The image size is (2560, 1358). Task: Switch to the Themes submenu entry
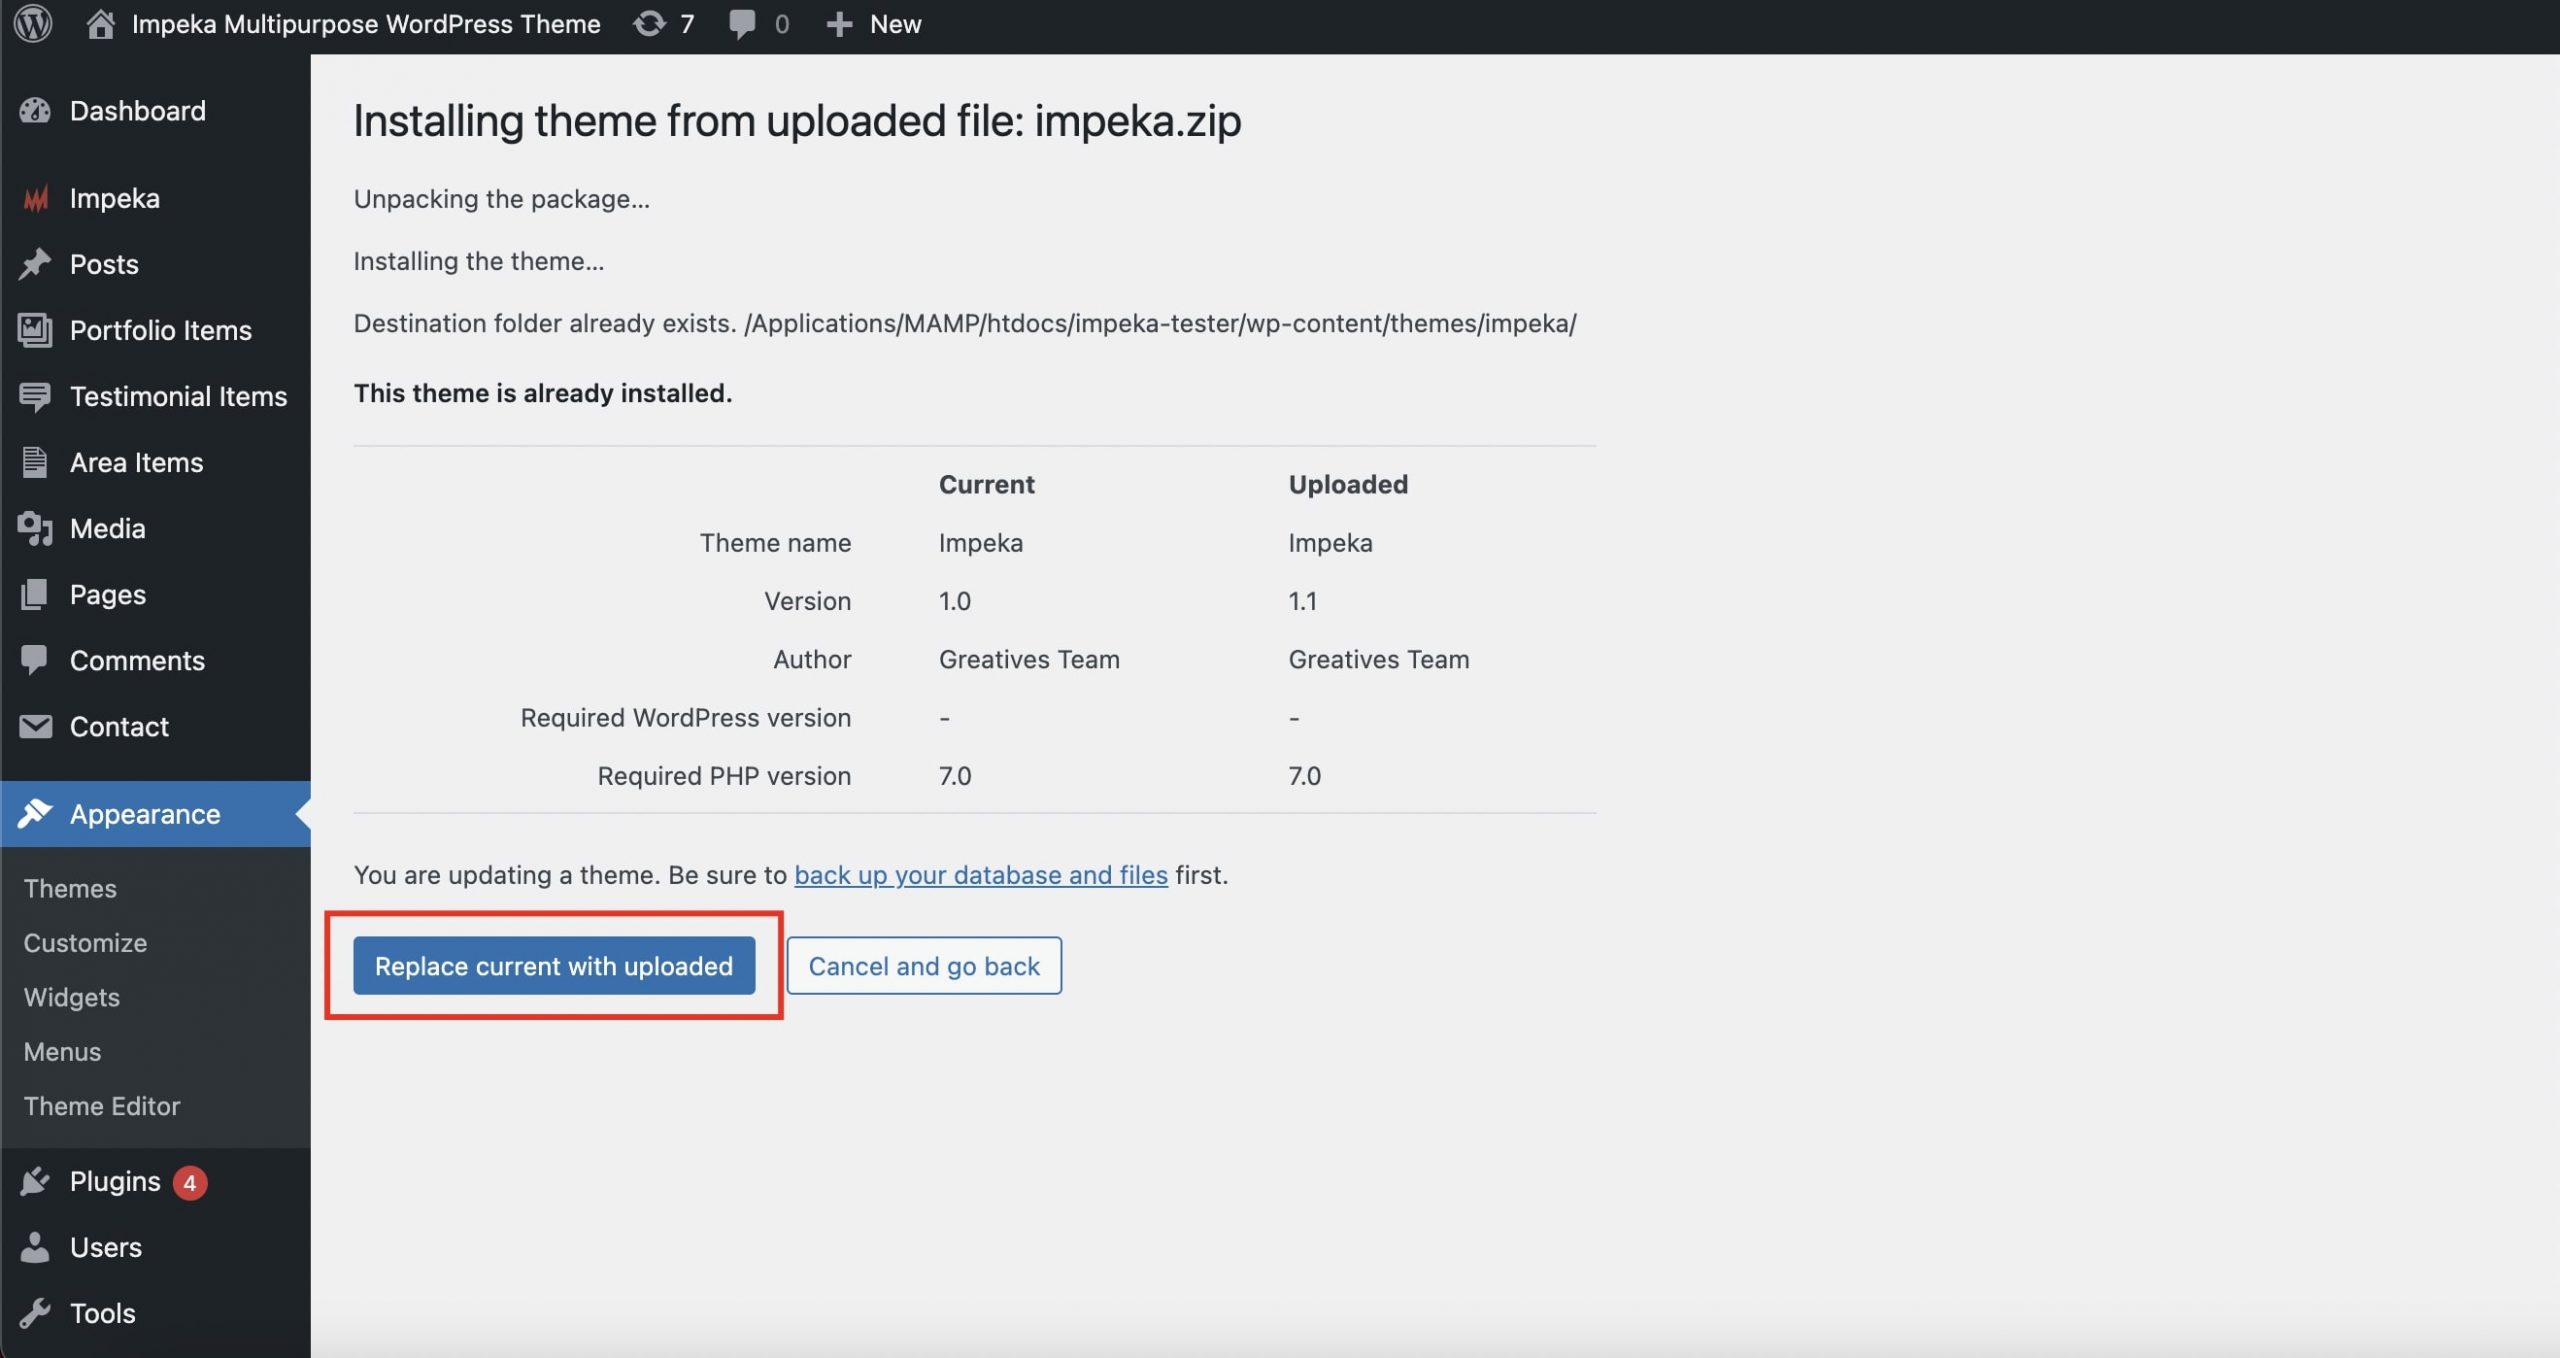[x=69, y=888]
